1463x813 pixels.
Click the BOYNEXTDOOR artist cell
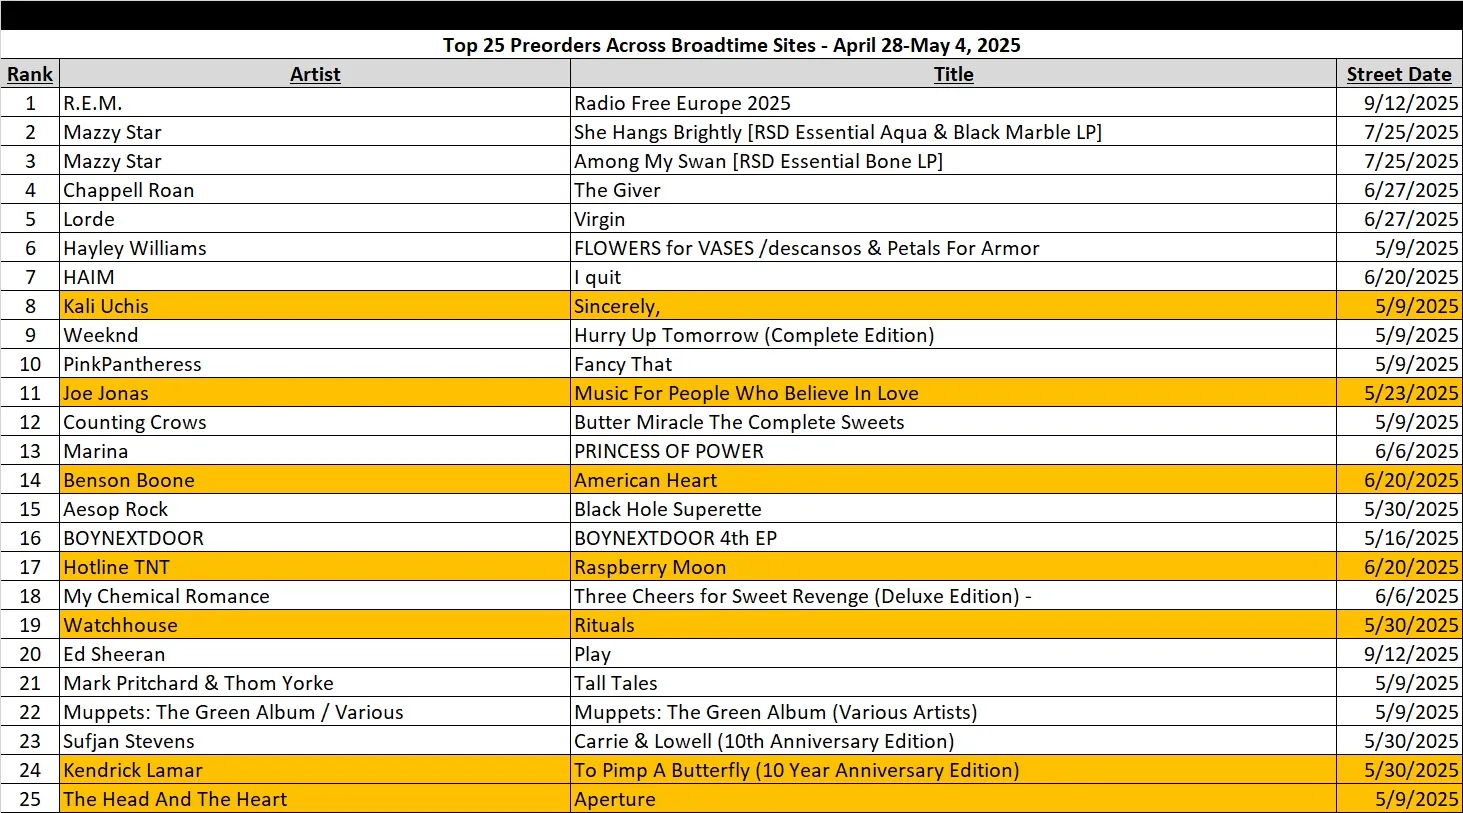pos(315,538)
